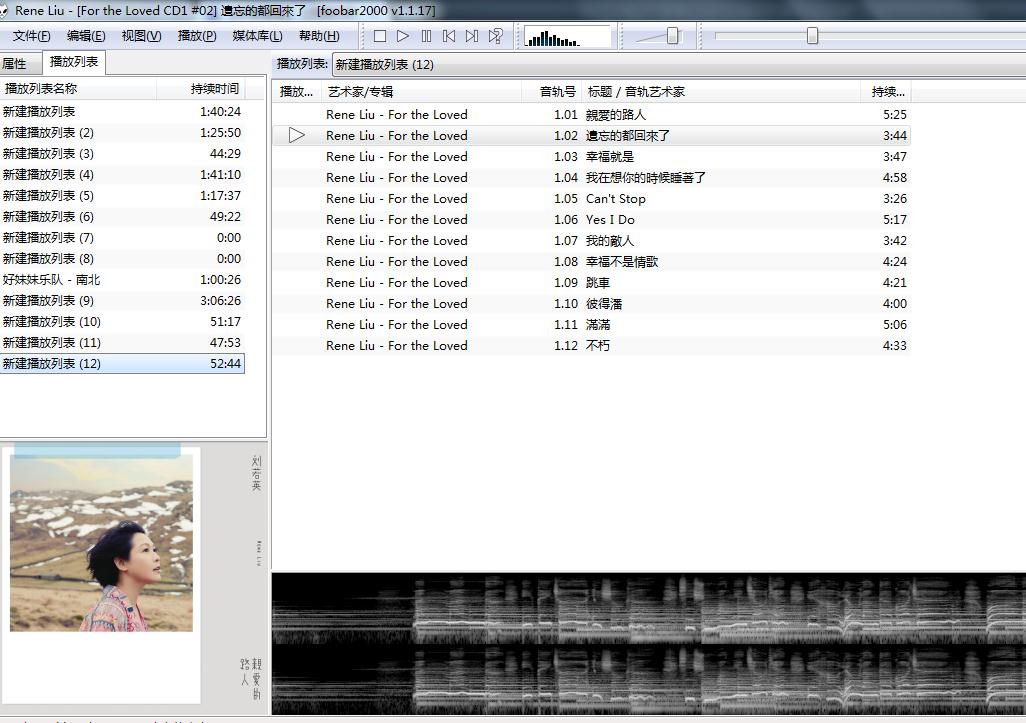
Task: Click the random playback icon
Action: 495,36
